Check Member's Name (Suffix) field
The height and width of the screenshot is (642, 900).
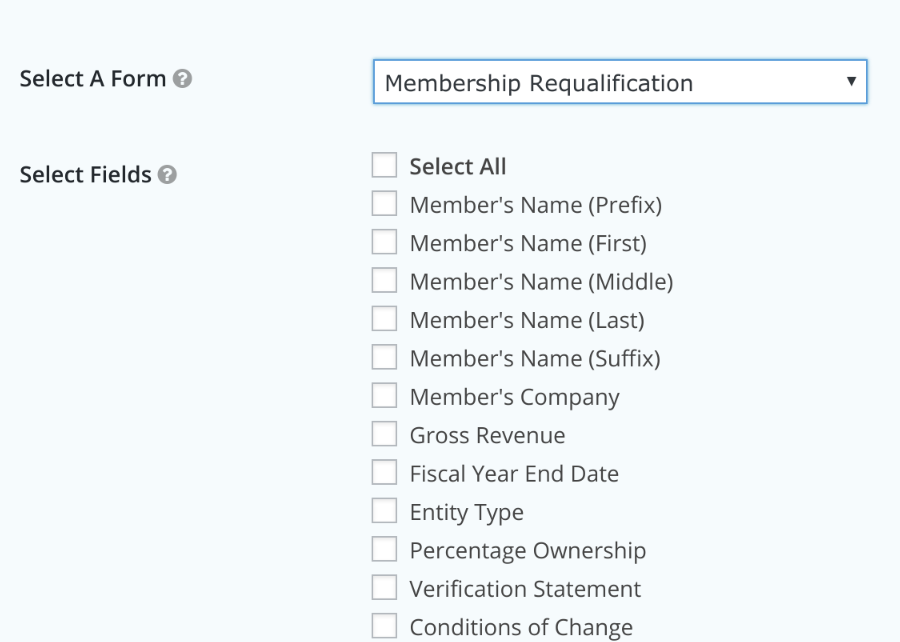pos(384,357)
